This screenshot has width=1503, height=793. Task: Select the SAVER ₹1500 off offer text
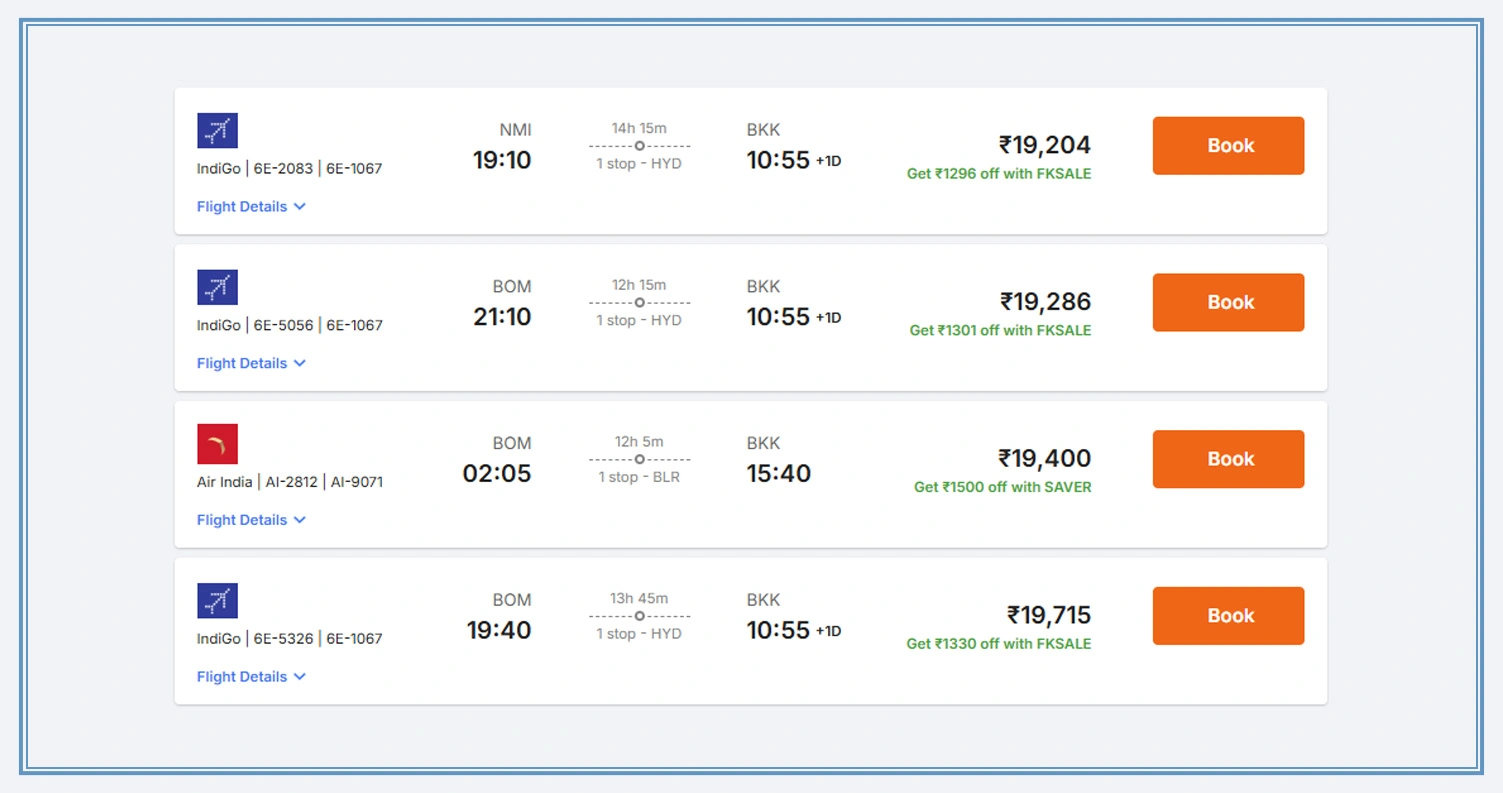tap(1001, 487)
